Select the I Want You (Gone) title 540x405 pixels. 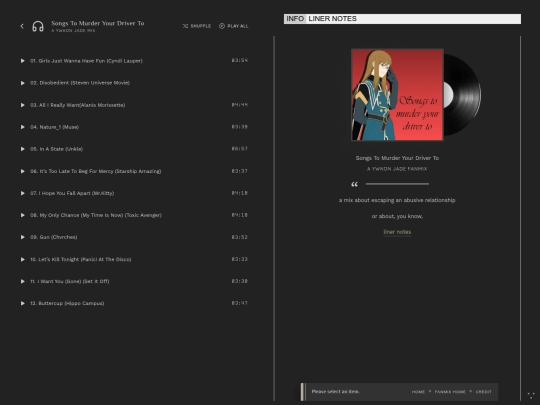(x=70, y=281)
